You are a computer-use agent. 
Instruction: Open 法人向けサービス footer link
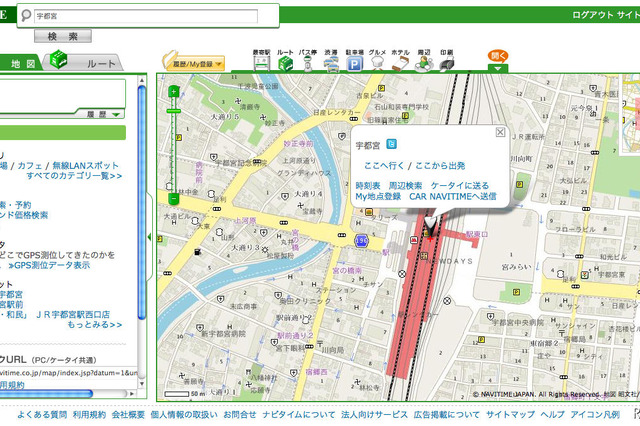(x=374, y=415)
